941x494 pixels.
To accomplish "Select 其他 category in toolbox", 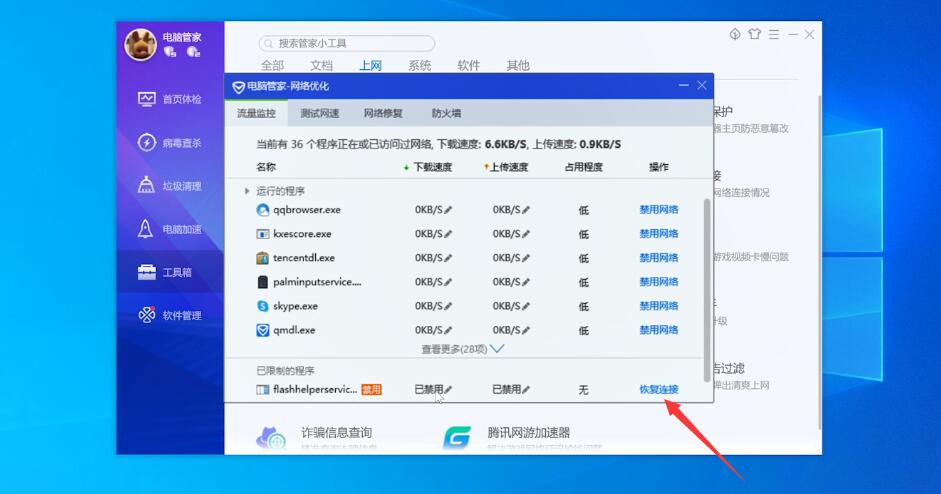I will tap(517, 65).
